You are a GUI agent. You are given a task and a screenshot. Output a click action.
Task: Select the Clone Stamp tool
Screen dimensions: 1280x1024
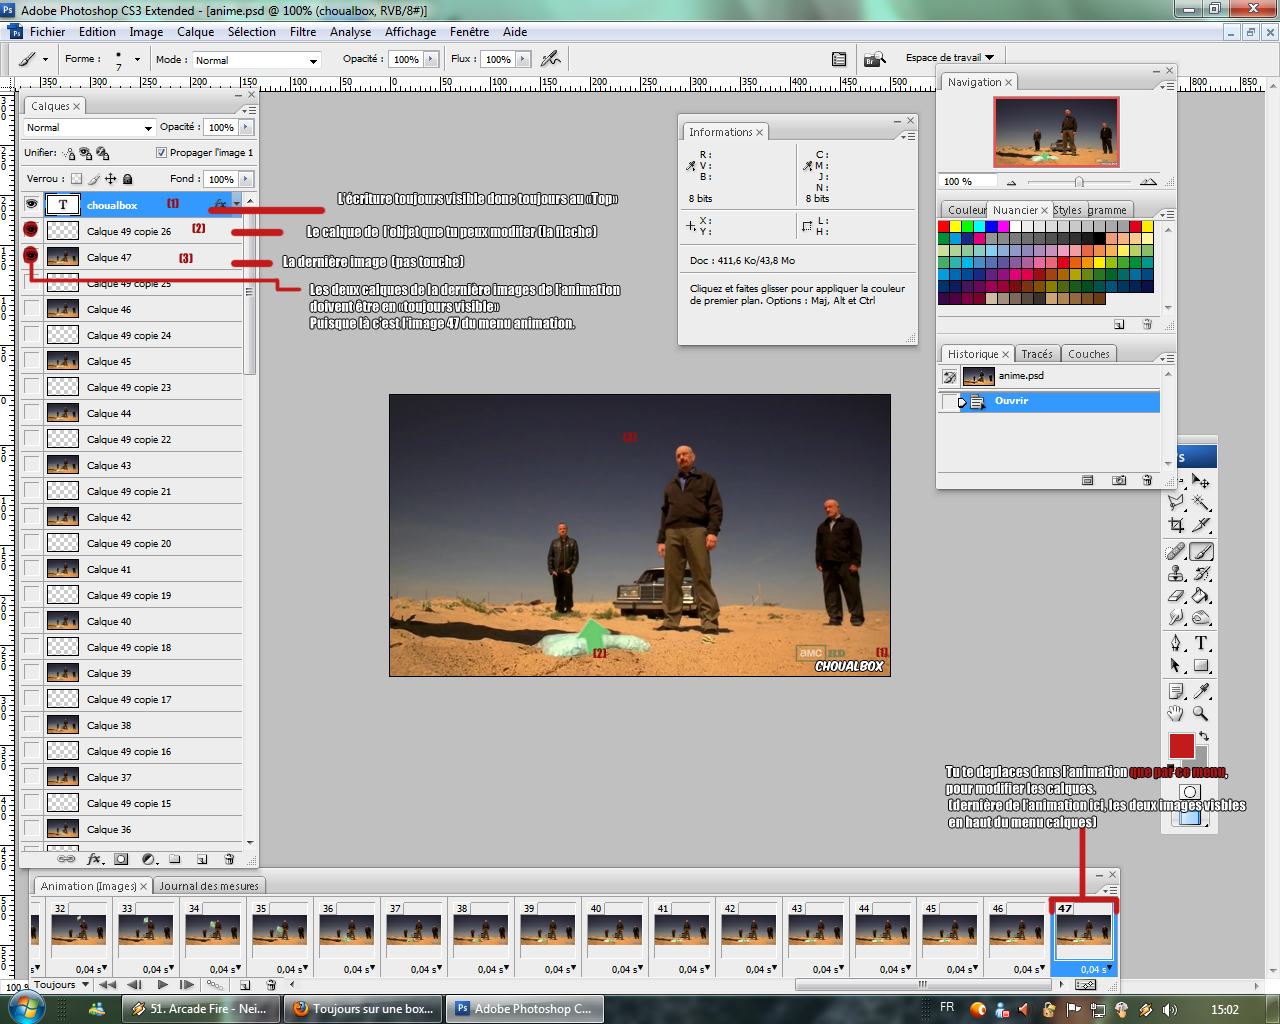click(1176, 574)
